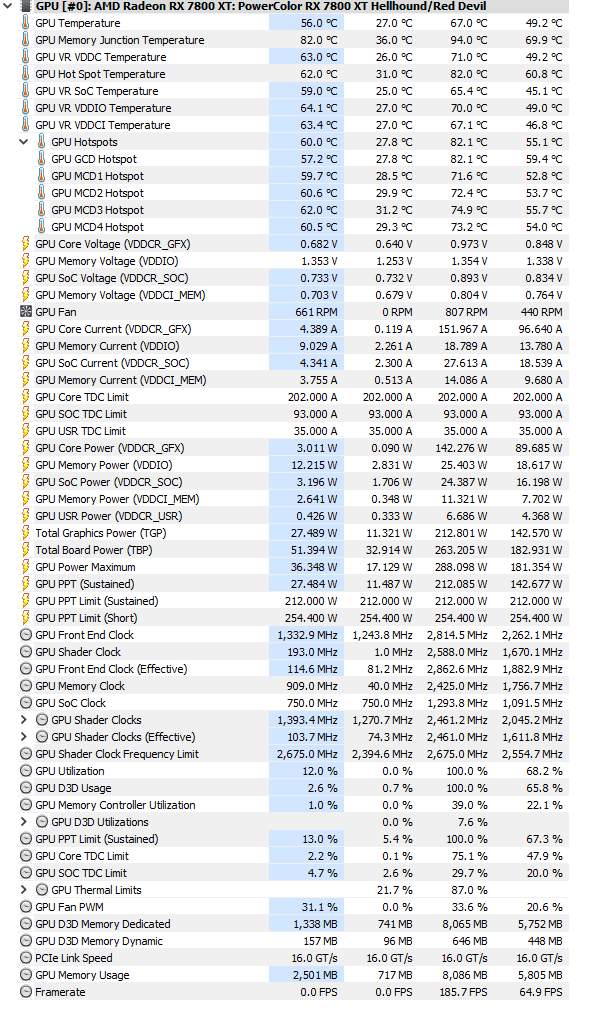Click the thermometer icon for GPU Memory Junction Temperature
The image size is (590, 1011).
(26, 40)
